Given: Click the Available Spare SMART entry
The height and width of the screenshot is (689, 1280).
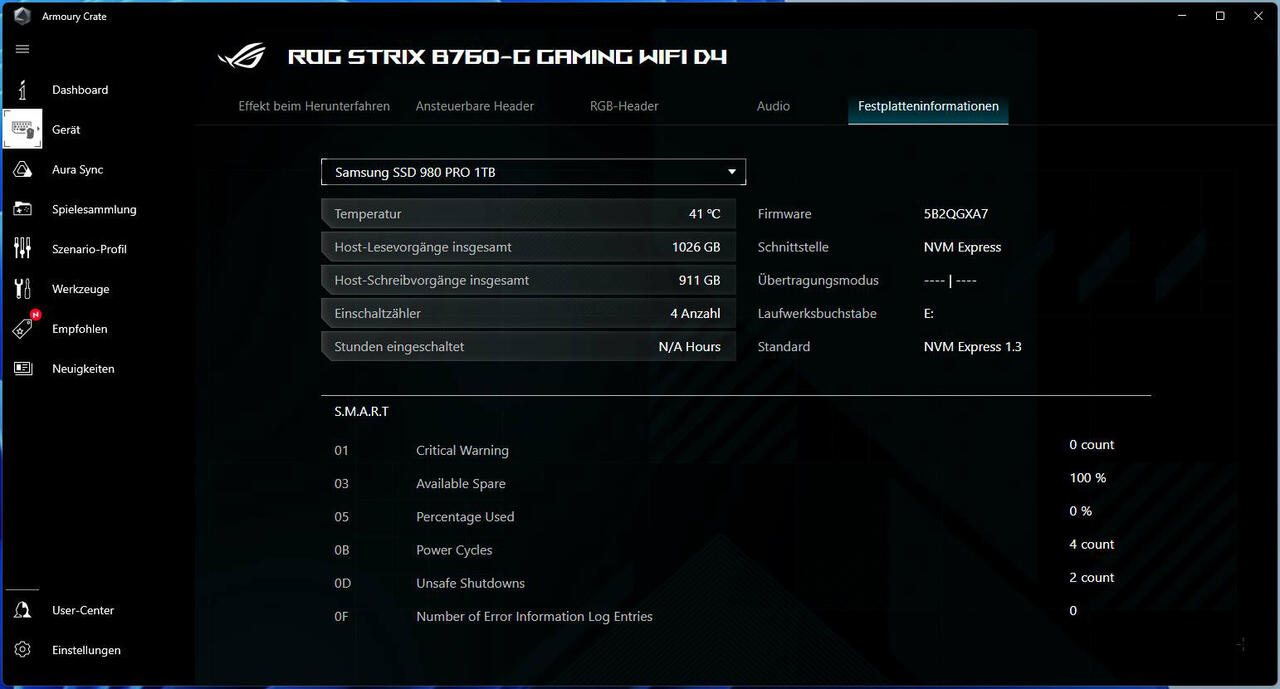Looking at the screenshot, I should pos(461,483).
